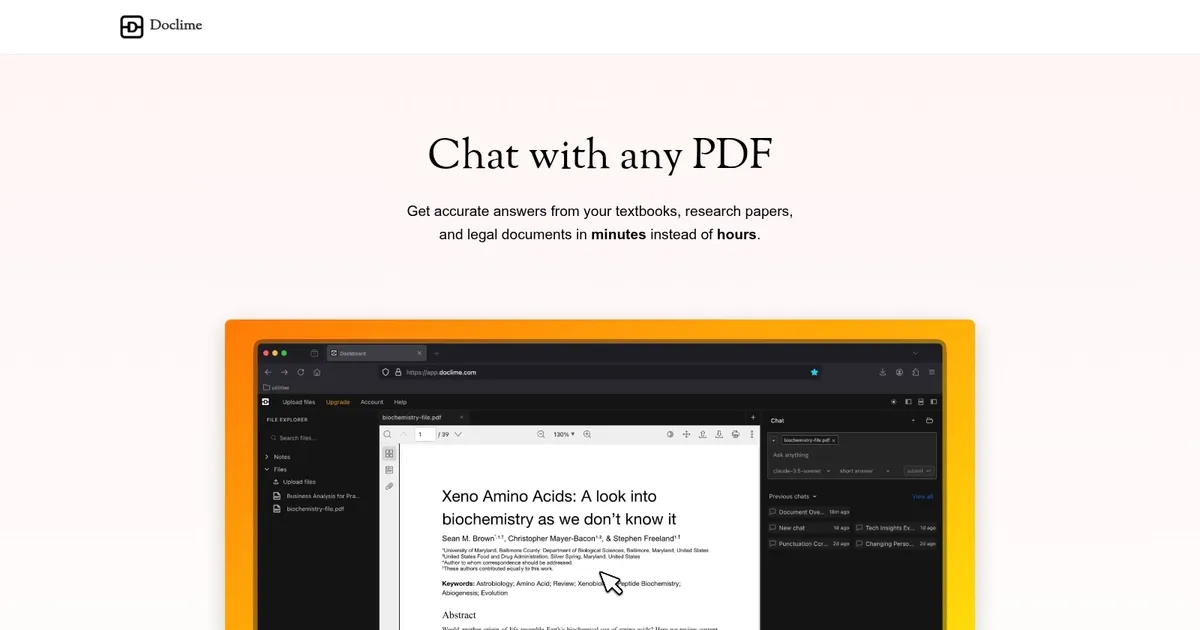
Task: Click the browser forward arrow
Action: [x=284, y=372]
